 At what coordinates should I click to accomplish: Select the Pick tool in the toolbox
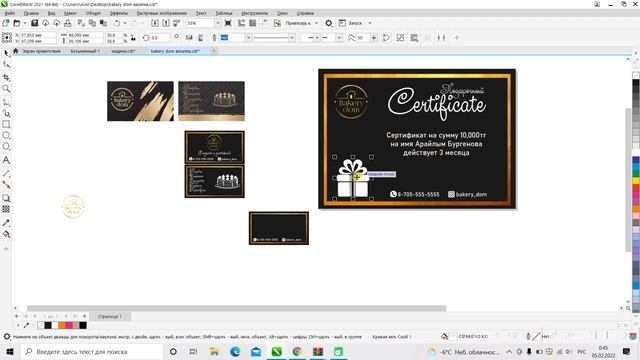point(6,53)
